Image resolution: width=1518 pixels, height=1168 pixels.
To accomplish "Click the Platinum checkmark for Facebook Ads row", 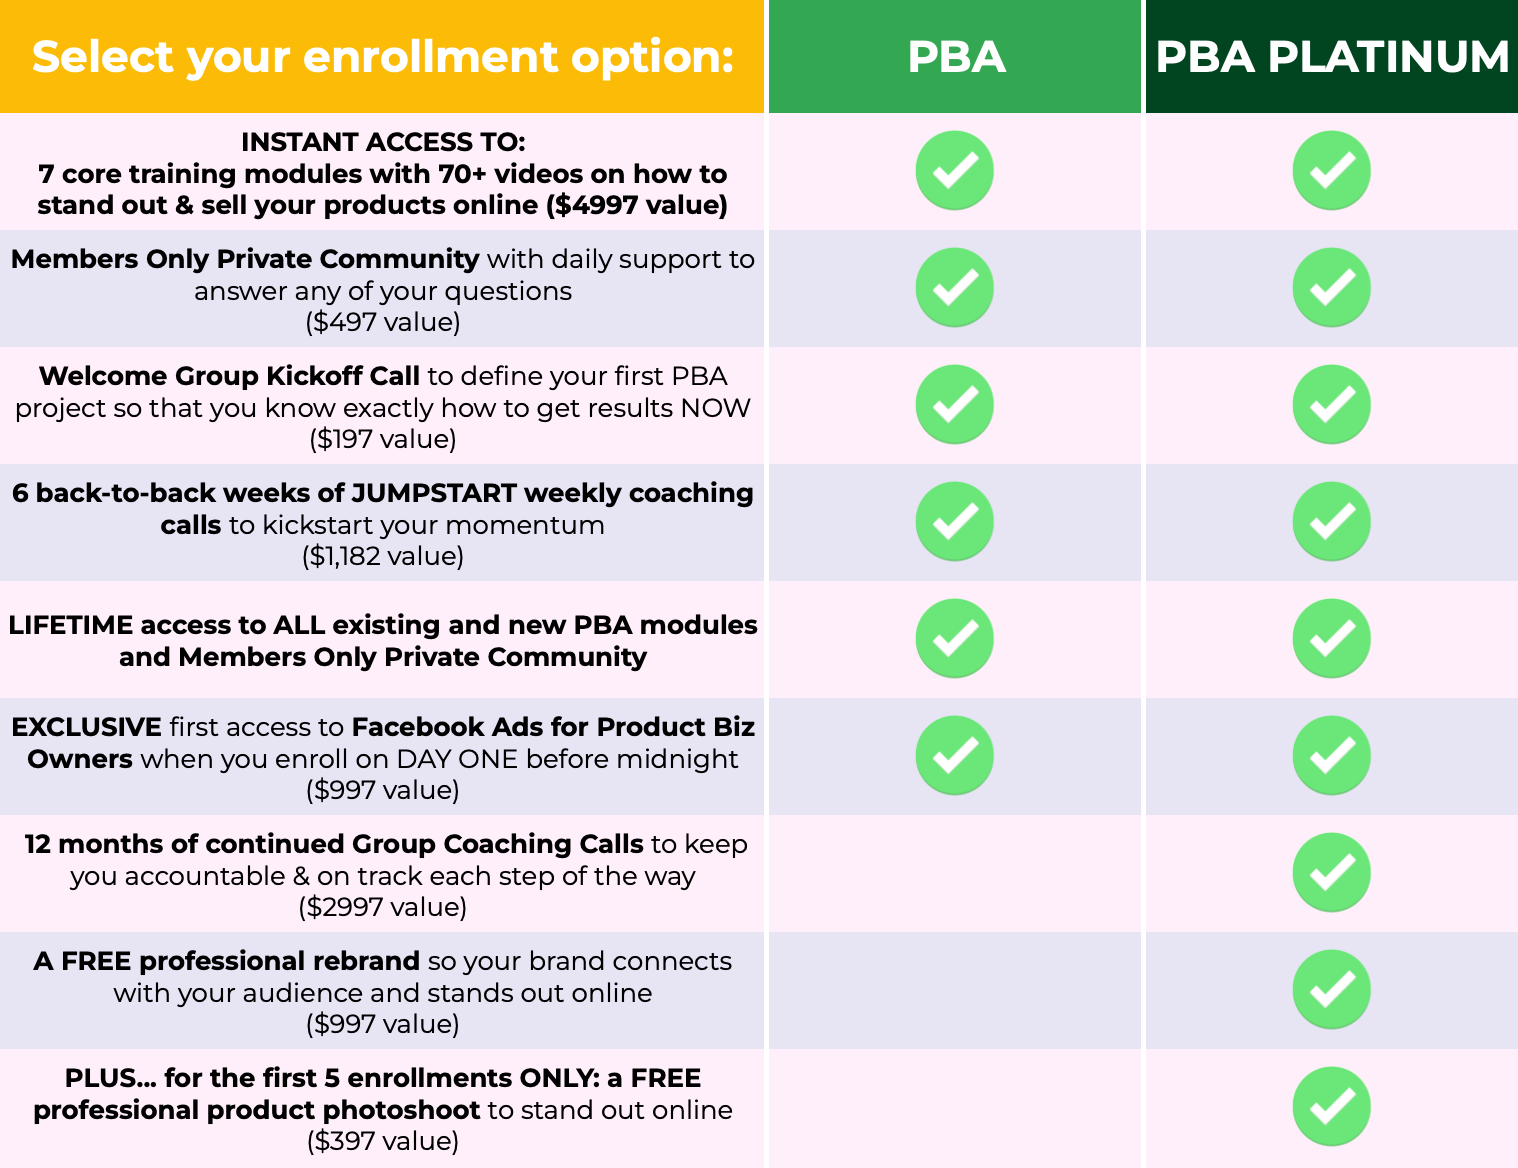I will tap(1332, 756).
